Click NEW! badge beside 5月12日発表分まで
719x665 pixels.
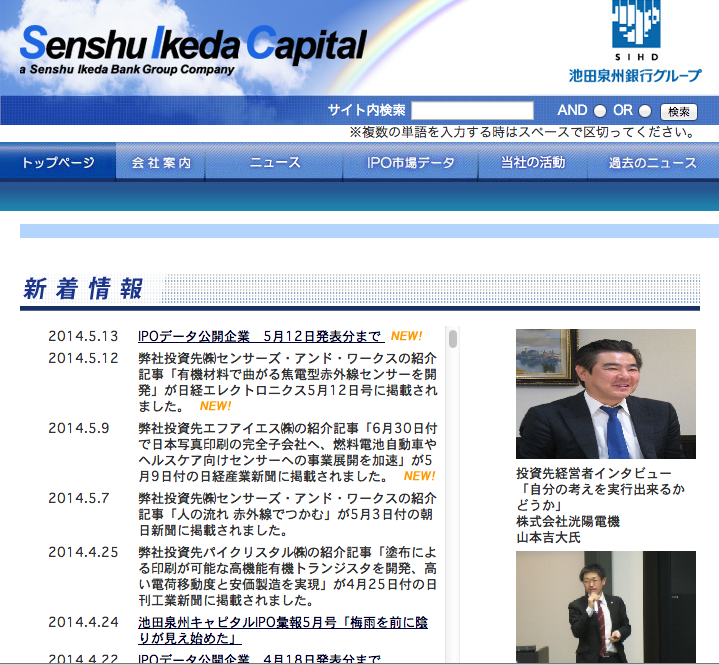(x=406, y=336)
